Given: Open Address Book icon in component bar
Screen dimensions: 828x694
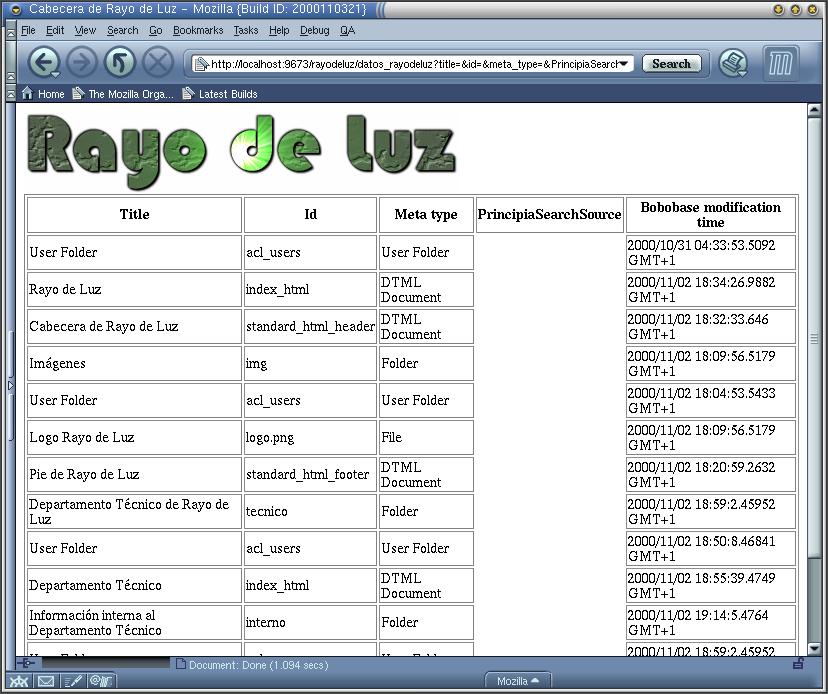Looking at the screenshot, I should [101, 681].
